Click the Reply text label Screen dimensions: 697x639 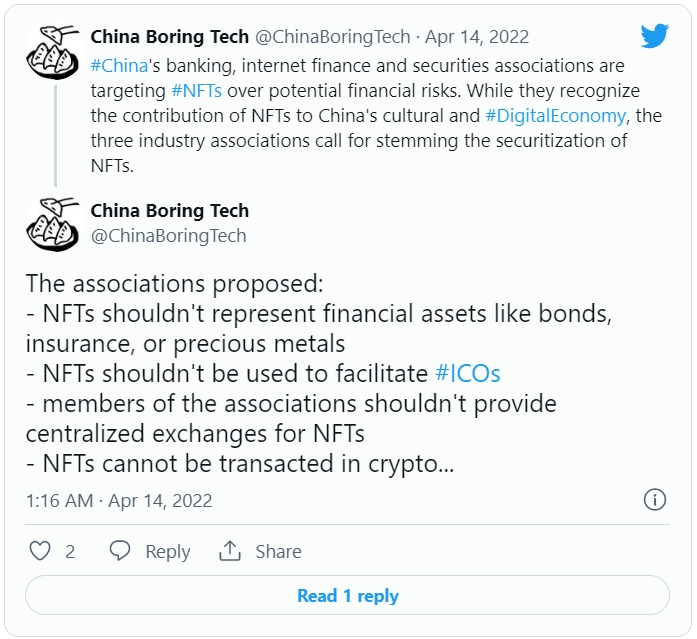click(167, 551)
